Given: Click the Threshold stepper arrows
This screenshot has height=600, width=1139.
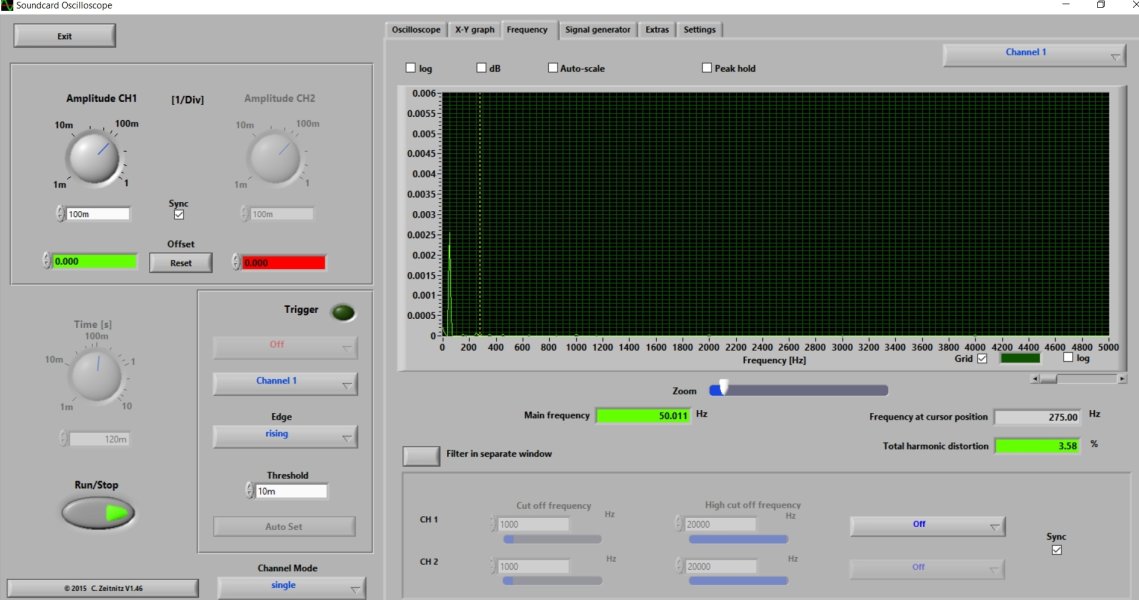Looking at the screenshot, I should click(249, 491).
